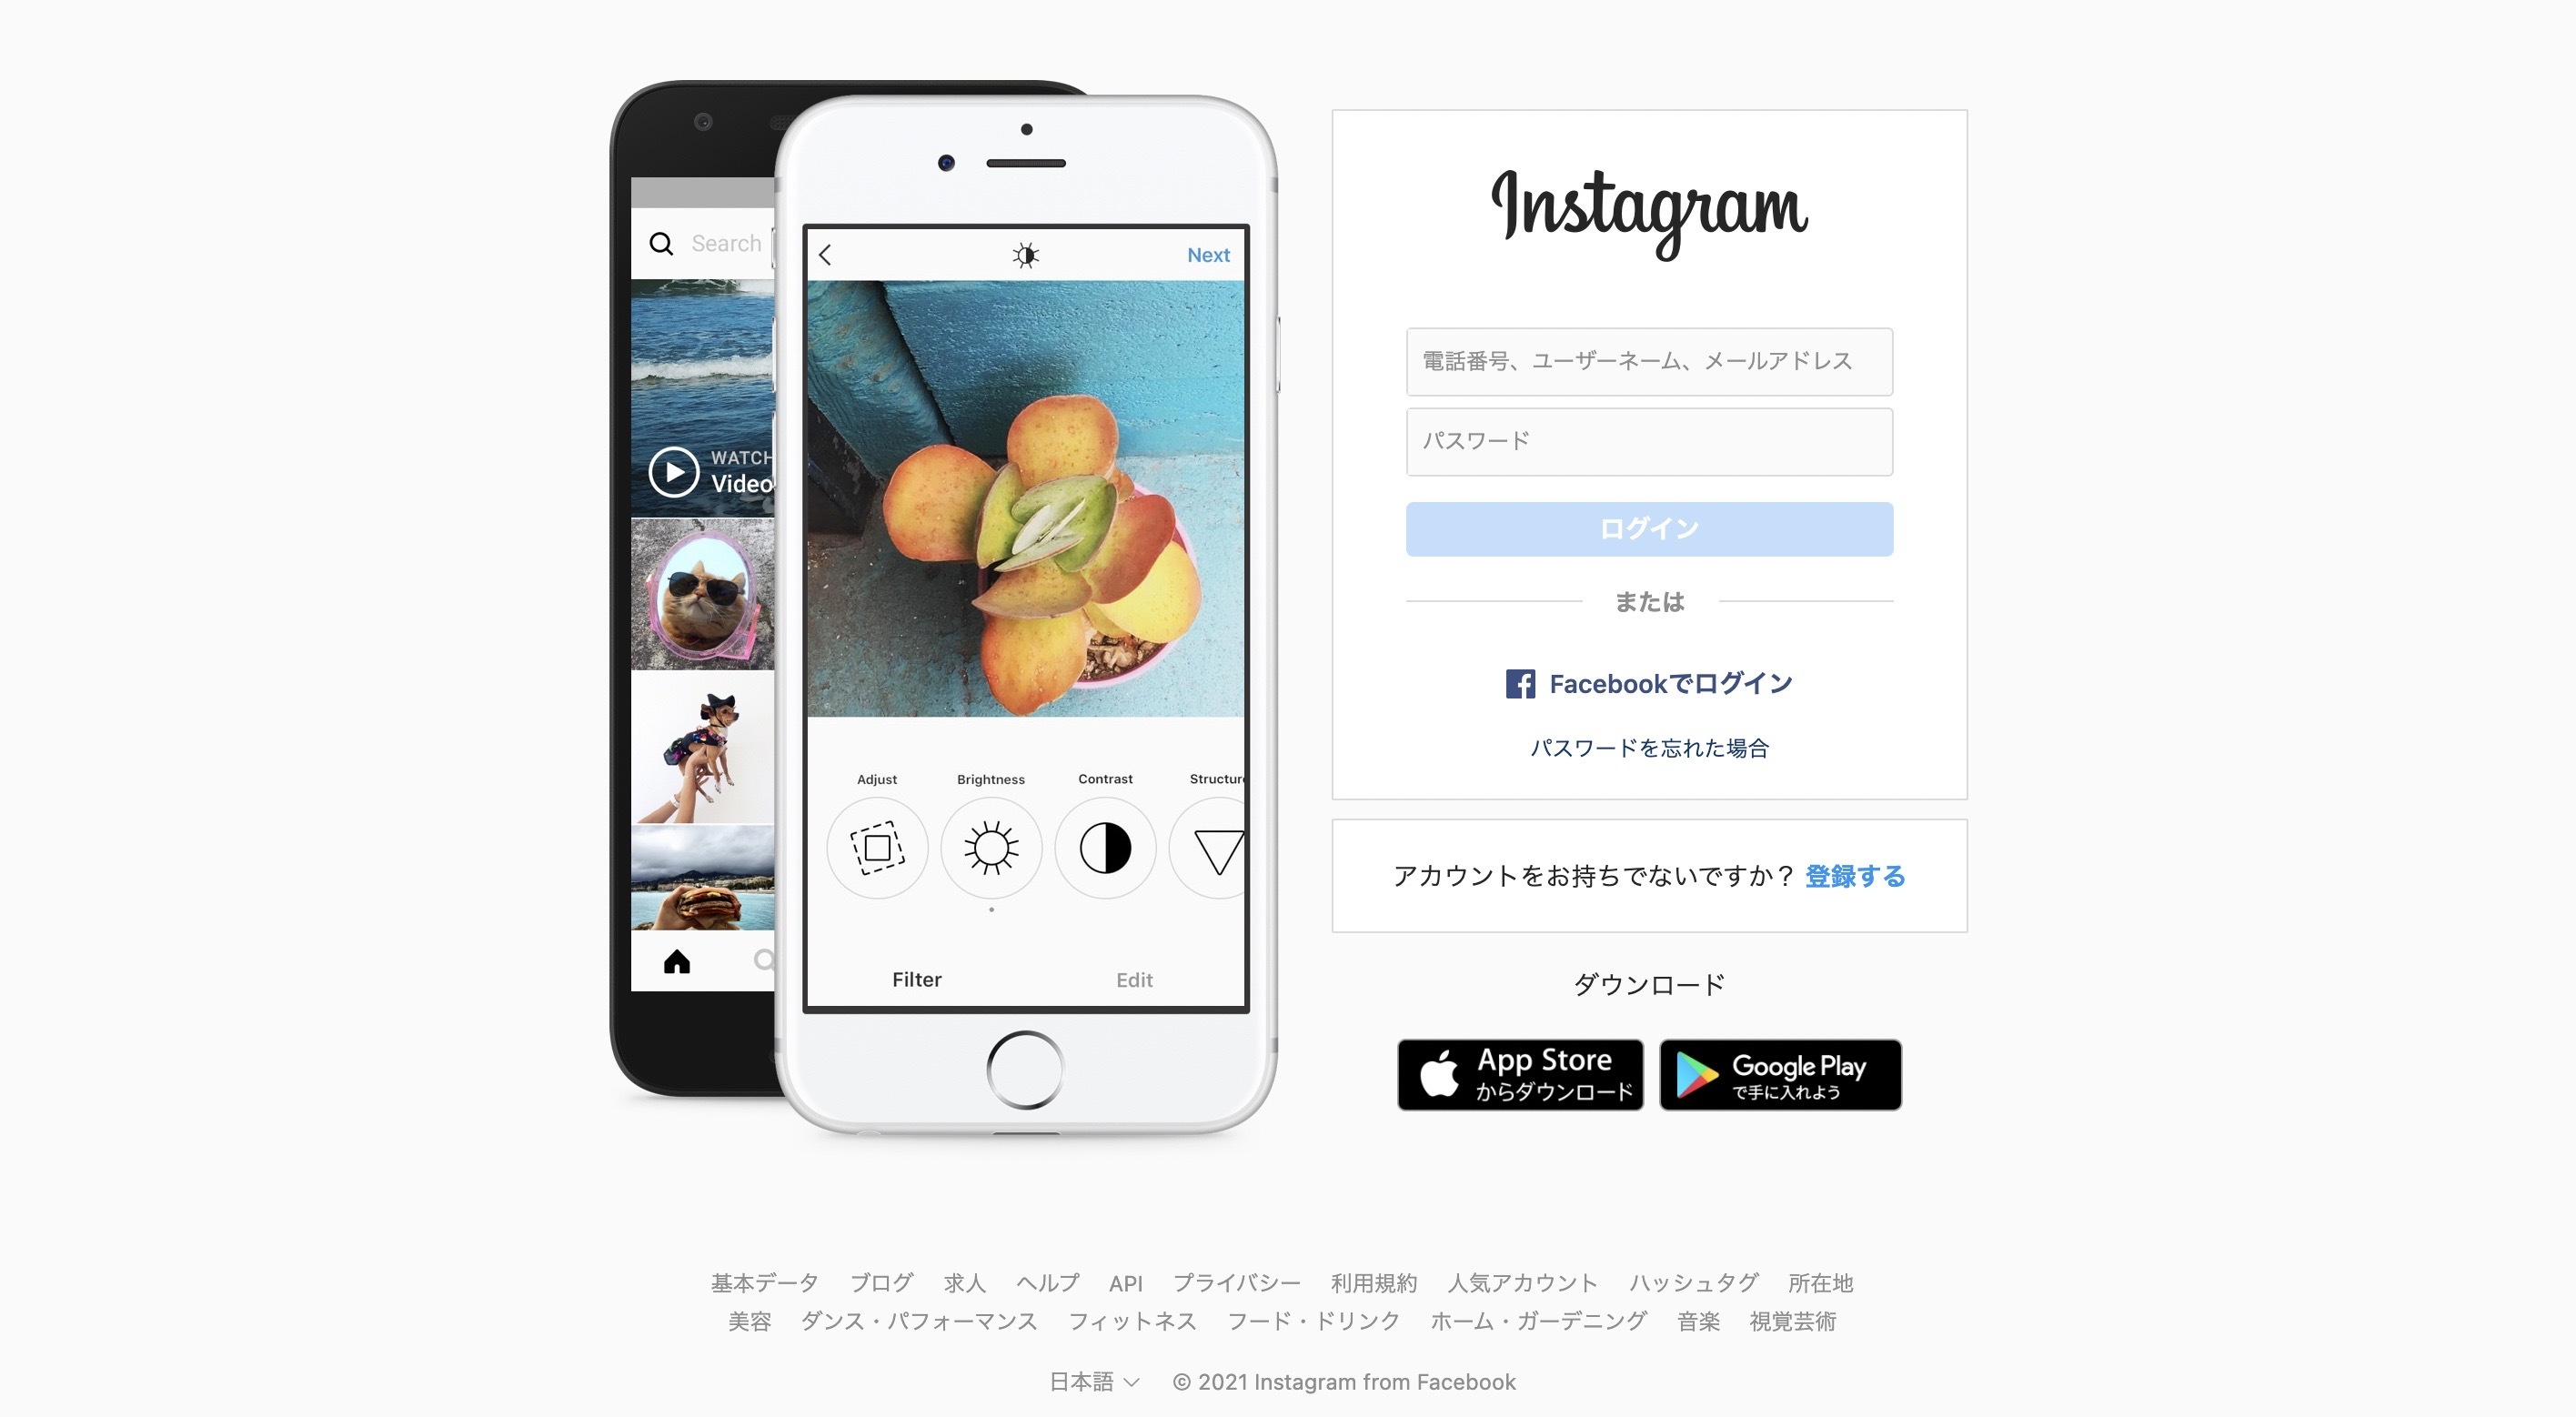Screen dimensions: 2576x1417
Task: Click the brightness adjust sun icon
Action: [x=988, y=845]
